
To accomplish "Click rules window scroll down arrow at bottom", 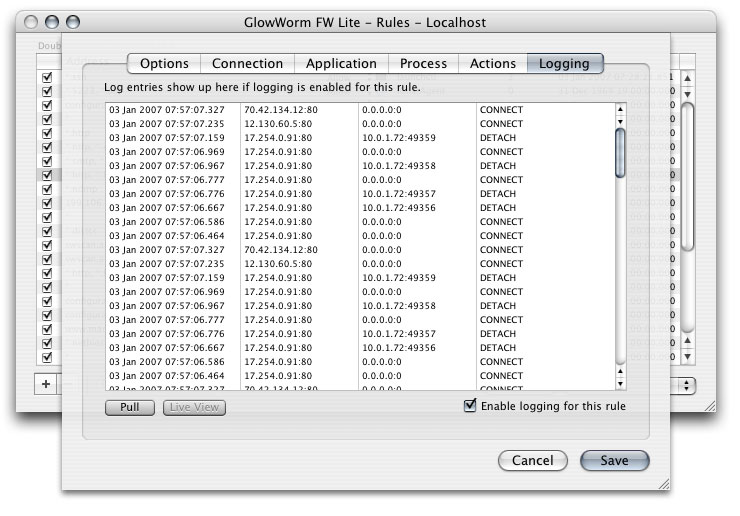I will tap(688, 356).
